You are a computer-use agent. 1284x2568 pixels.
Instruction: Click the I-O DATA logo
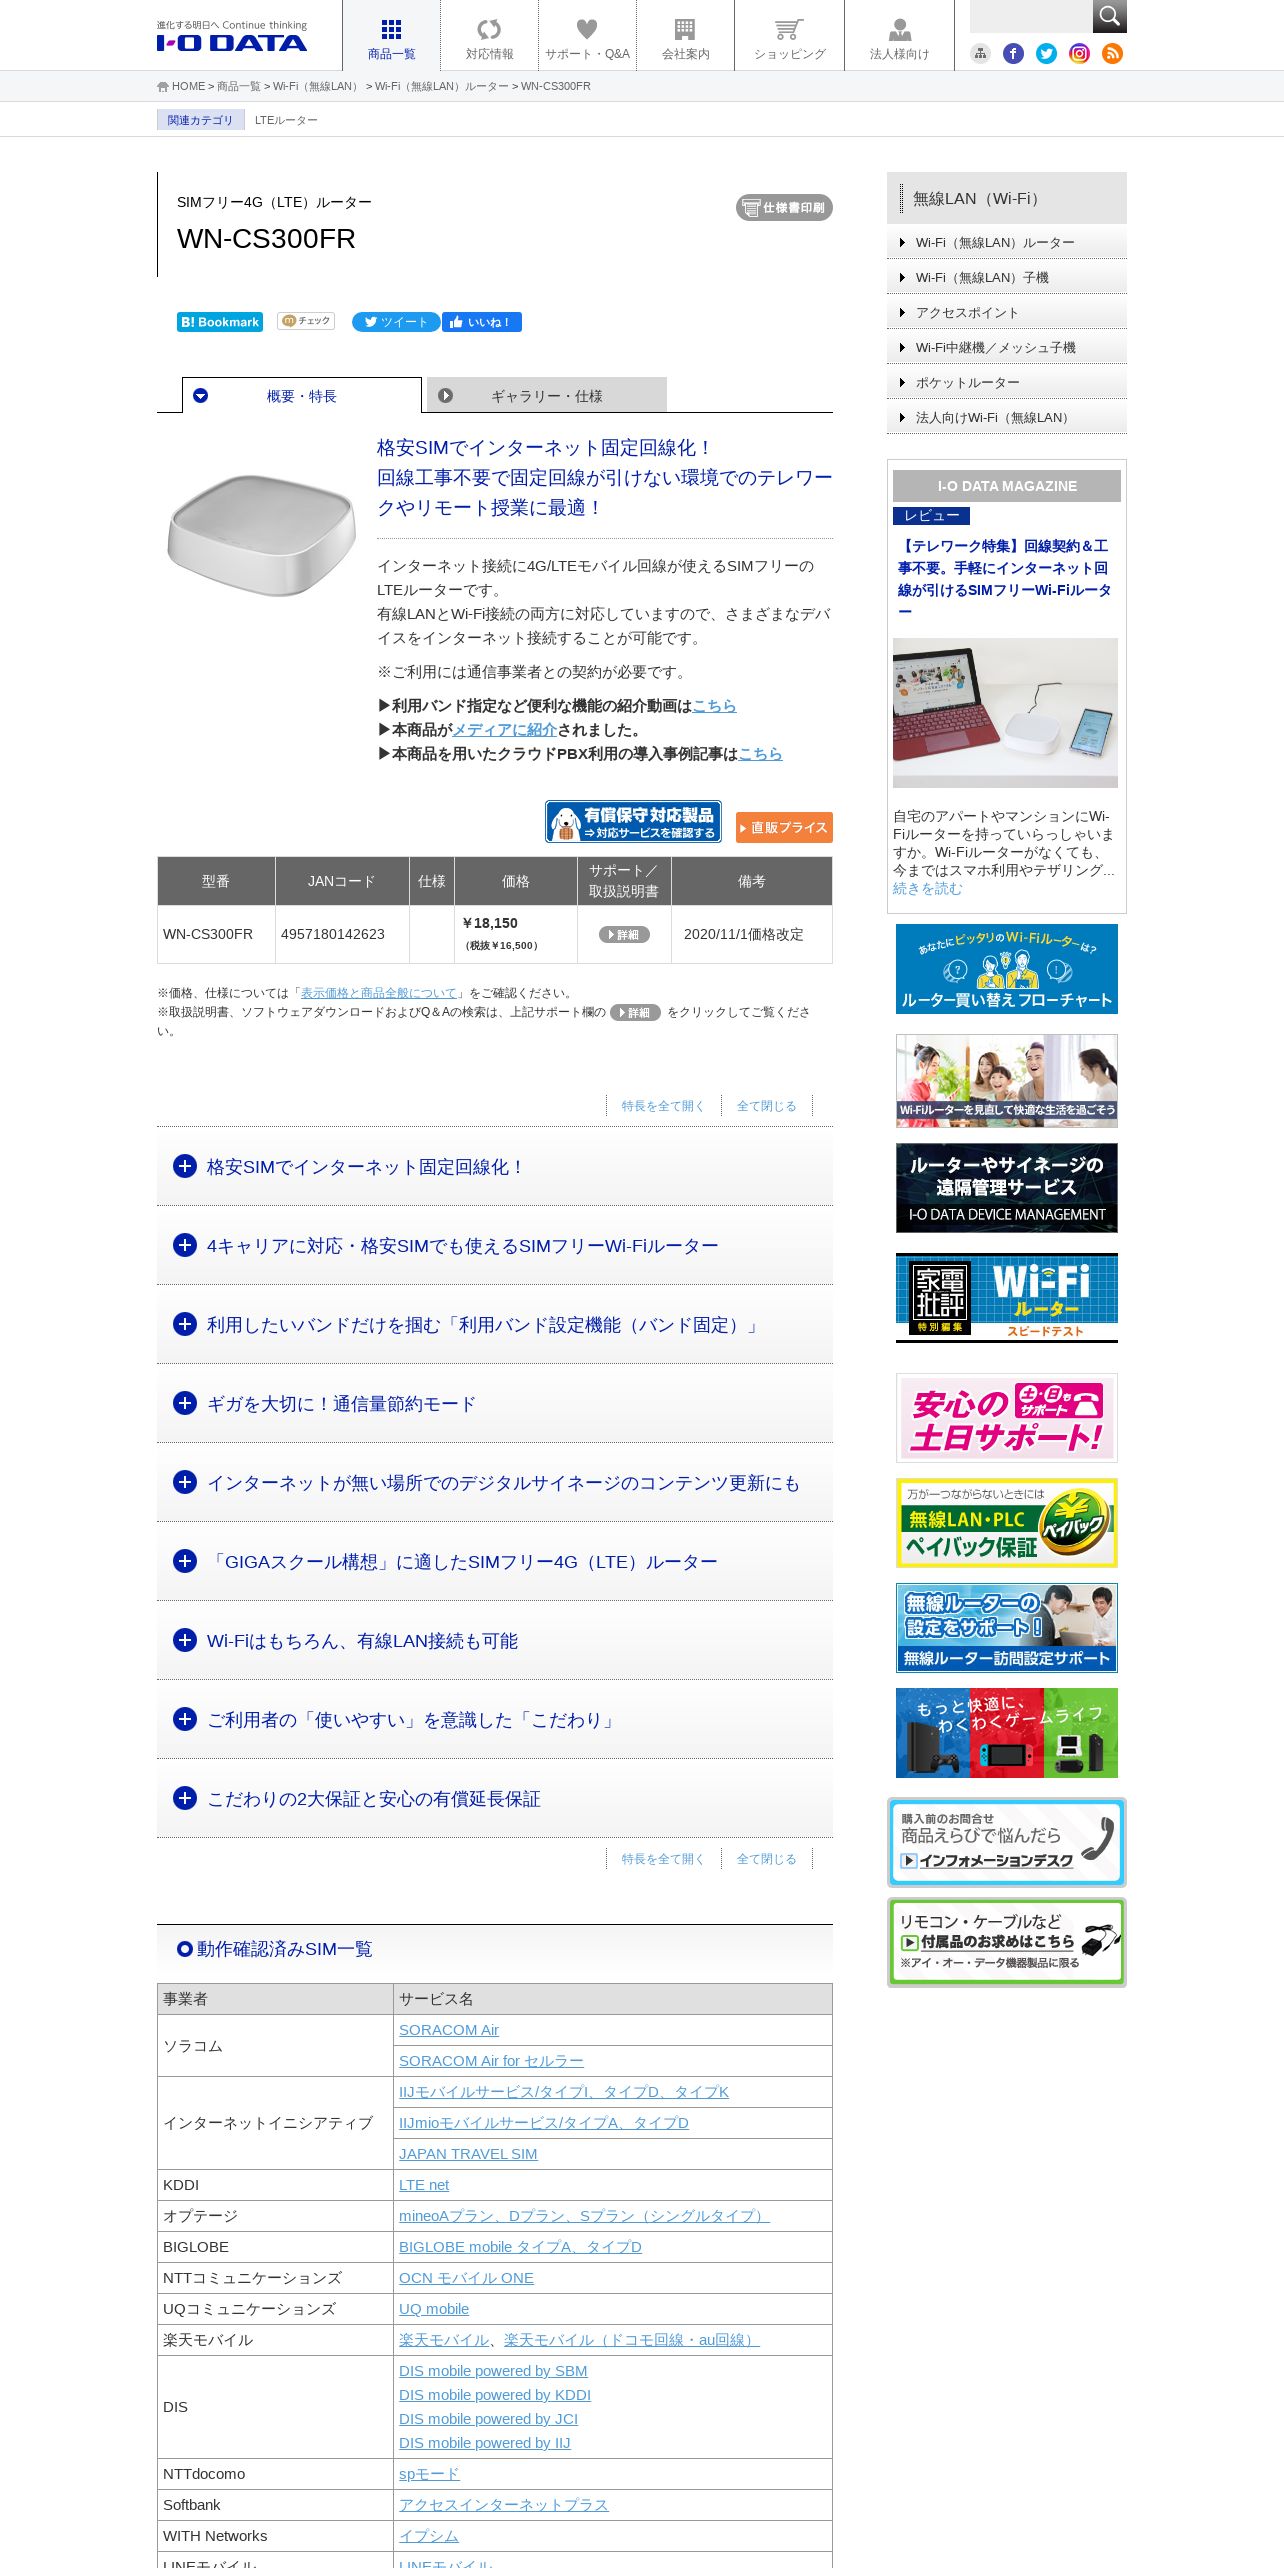click(231, 37)
